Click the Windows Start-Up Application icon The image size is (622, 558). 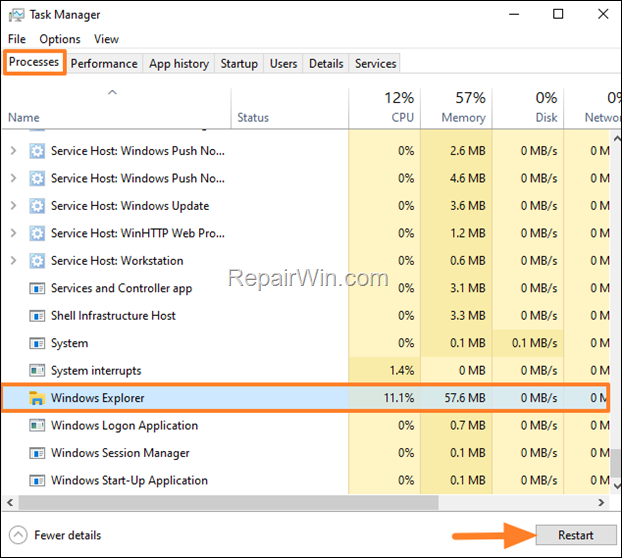pos(37,480)
